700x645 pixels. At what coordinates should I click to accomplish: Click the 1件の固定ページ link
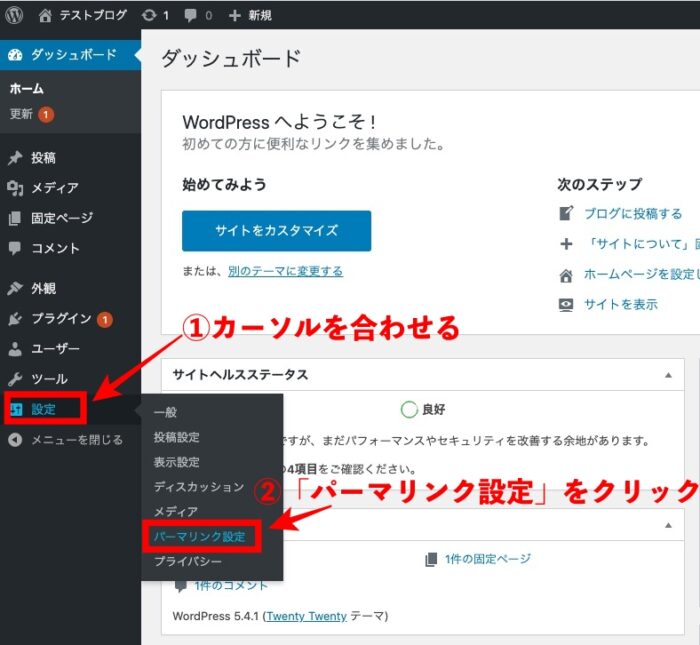488,559
